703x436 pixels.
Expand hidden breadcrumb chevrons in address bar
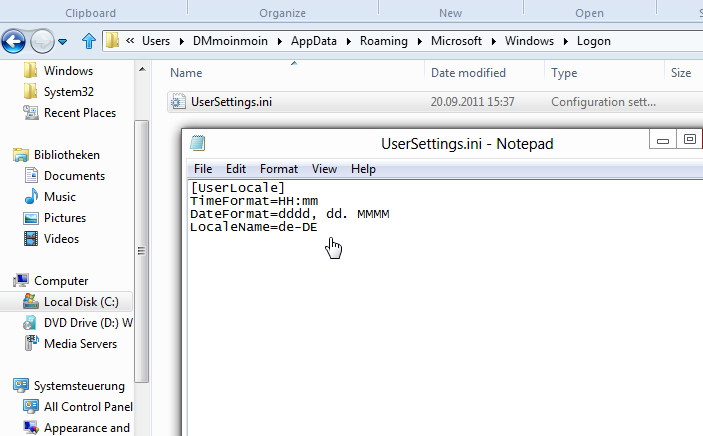(x=130, y=41)
